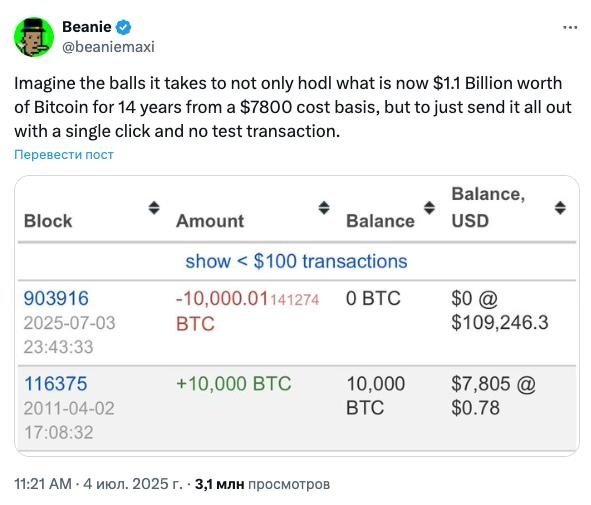Open Beanie's profile avatar picture
The height and width of the screenshot is (505, 591).
click(34, 37)
